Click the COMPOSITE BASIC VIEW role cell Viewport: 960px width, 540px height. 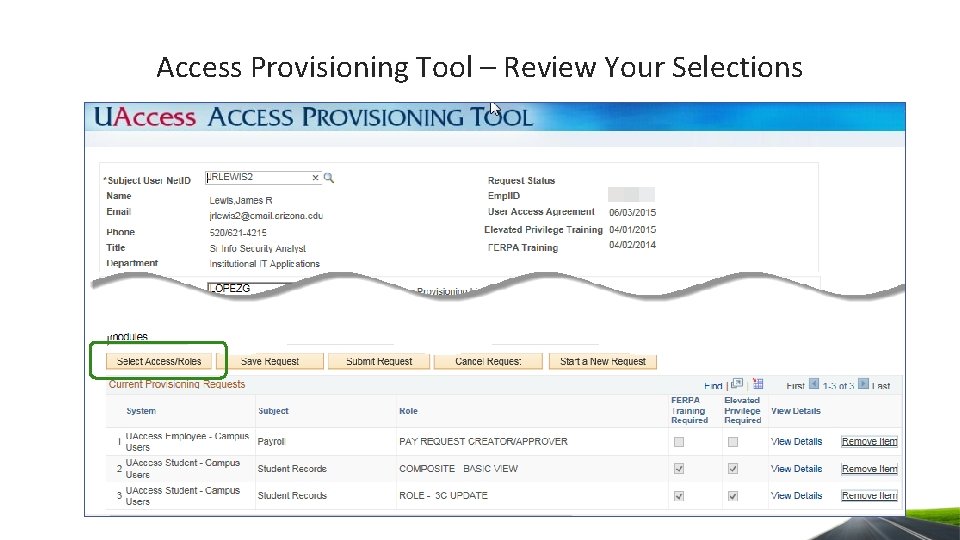[459, 468]
